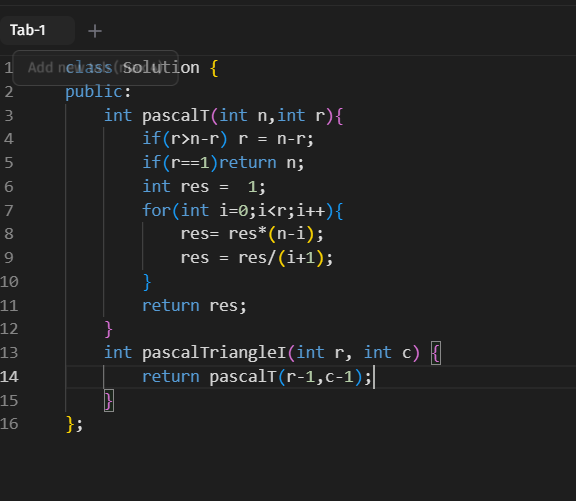Screen dimensions: 576x501
Task: Click 'res = res/(i+1);' statement
Action: [257, 258]
